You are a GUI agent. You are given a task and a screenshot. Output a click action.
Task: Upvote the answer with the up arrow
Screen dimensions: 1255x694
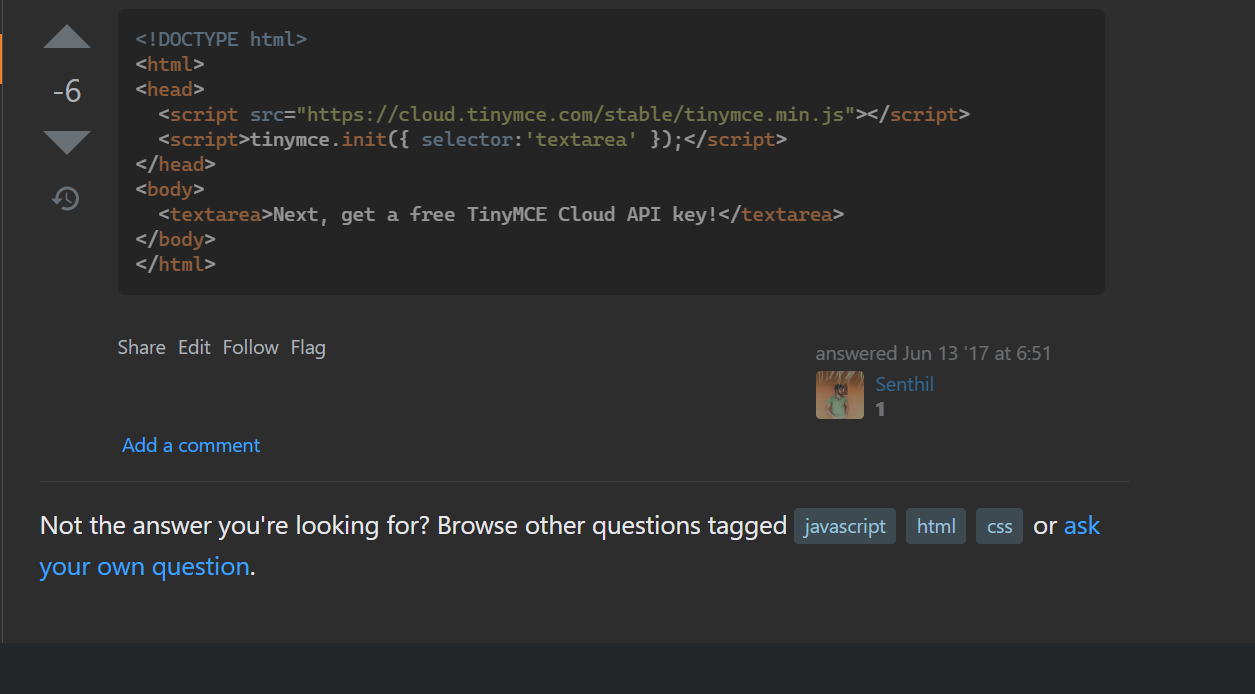point(67,38)
